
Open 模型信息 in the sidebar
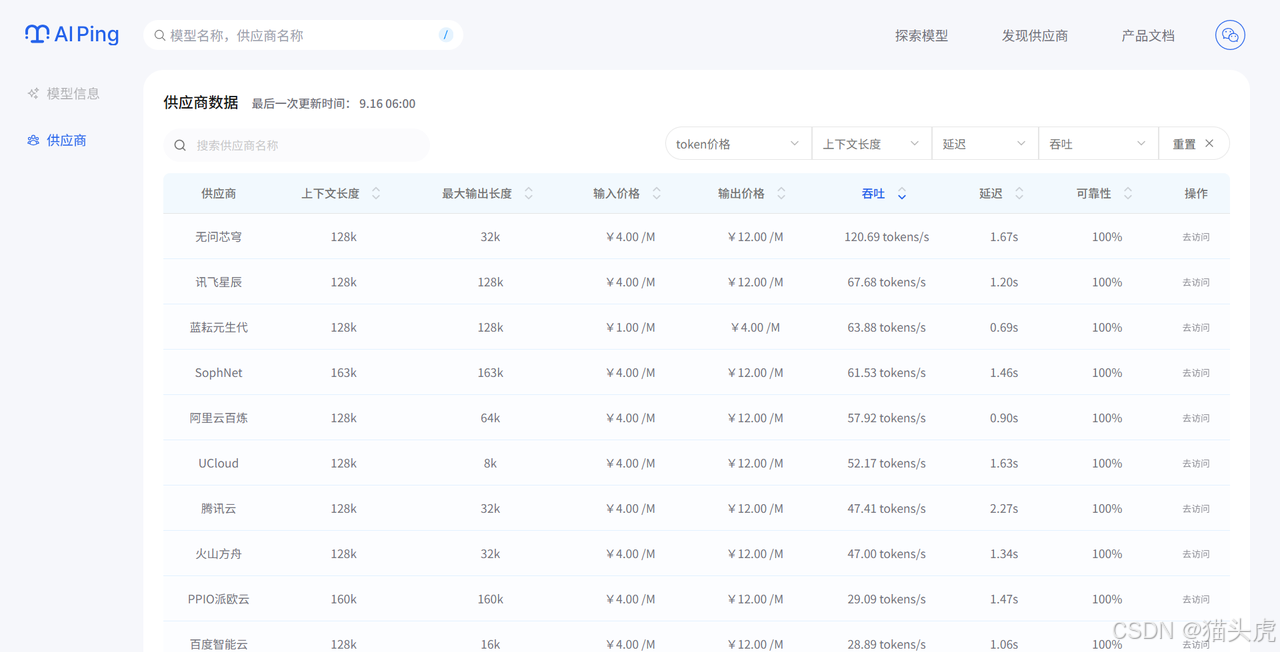[x=63, y=93]
